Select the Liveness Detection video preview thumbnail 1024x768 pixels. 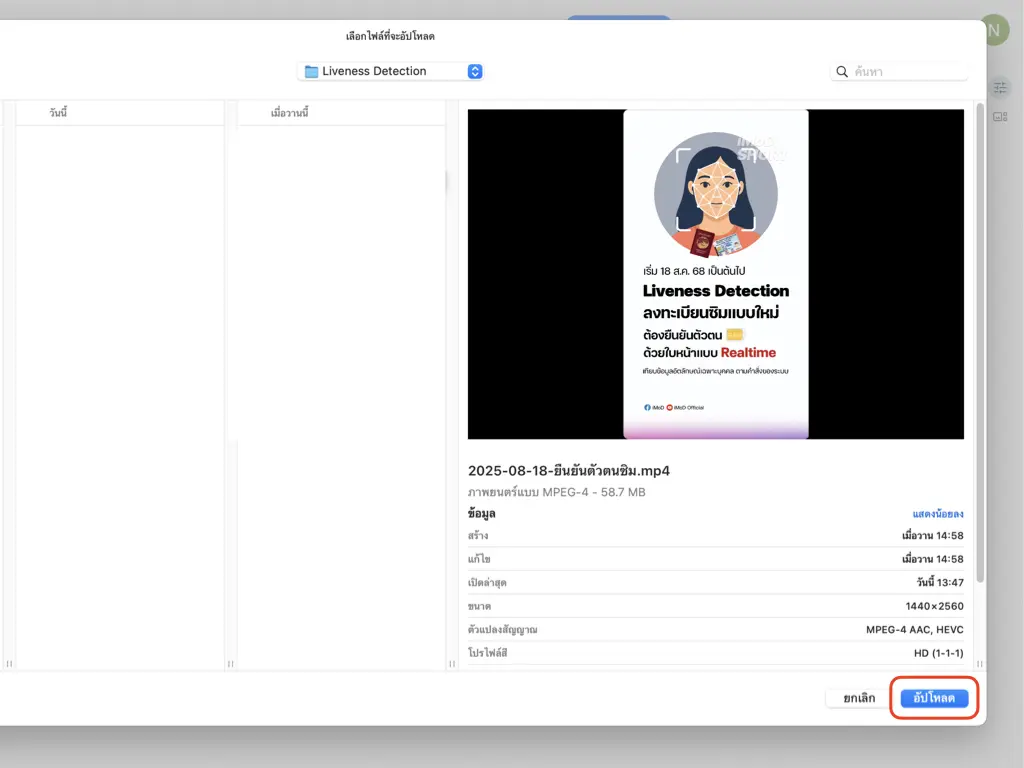[x=715, y=273]
